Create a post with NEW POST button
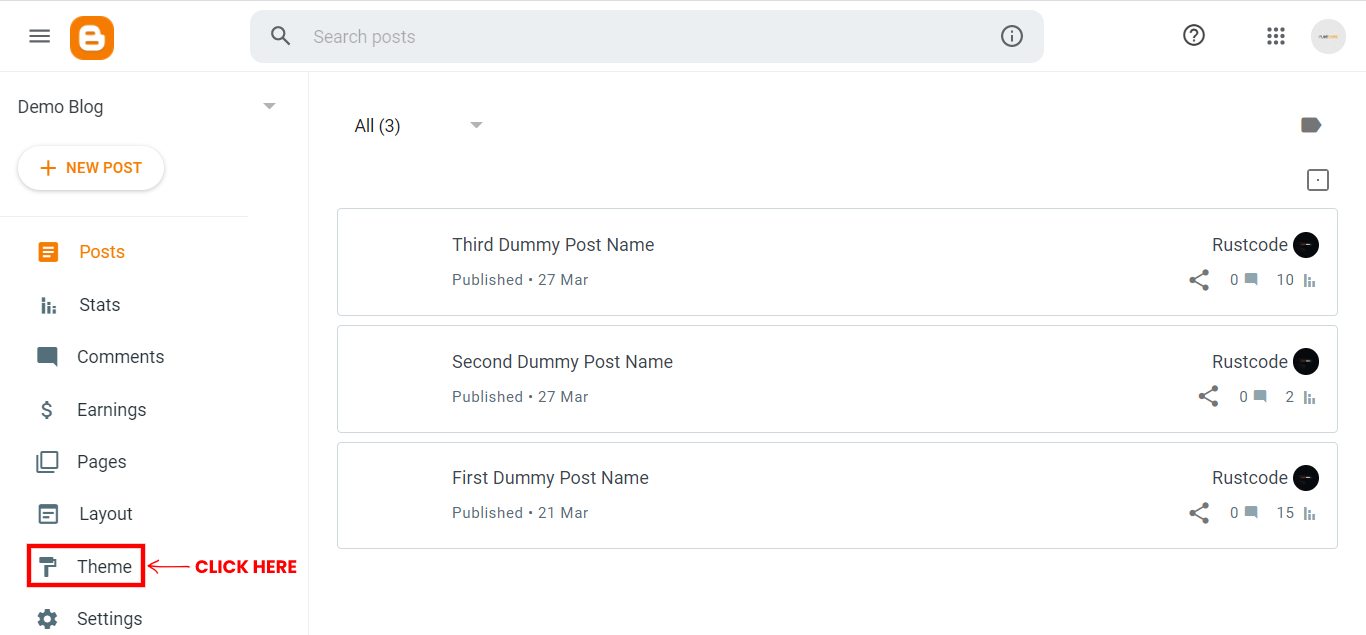The width and height of the screenshot is (1366, 635). [91, 168]
